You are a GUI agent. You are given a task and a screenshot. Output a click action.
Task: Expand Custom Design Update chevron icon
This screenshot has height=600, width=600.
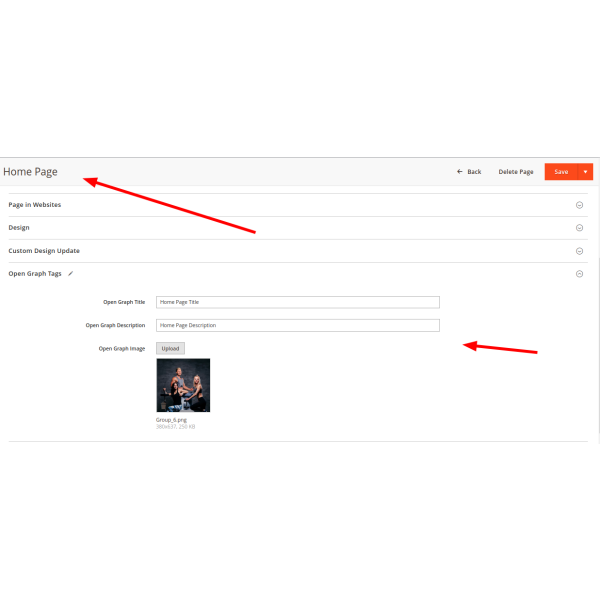[x=579, y=251]
